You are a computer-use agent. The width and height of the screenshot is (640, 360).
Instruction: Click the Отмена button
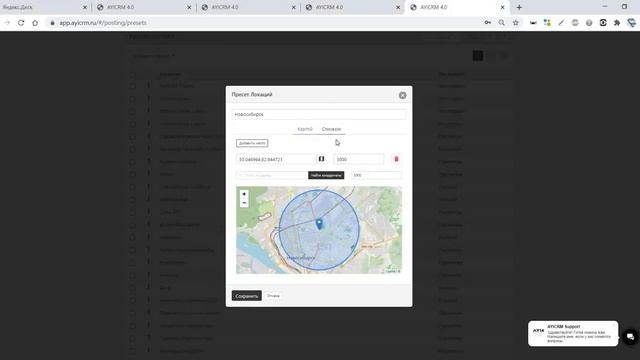[x=273, y=296]
